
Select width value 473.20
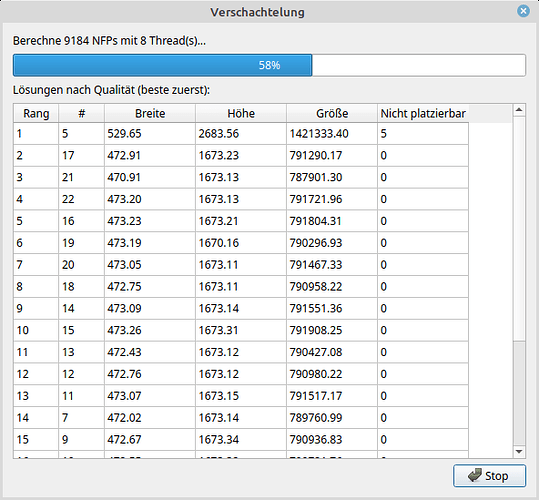tap(150, 199)
